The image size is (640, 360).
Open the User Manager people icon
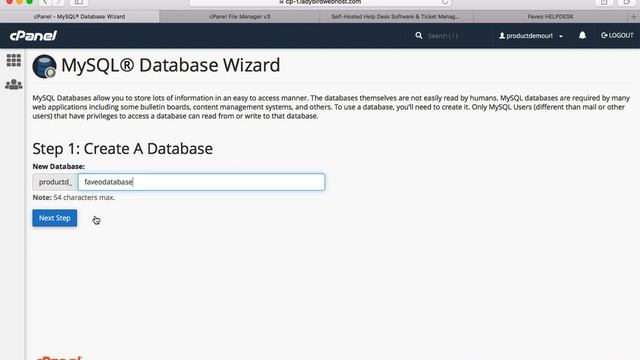13,84
